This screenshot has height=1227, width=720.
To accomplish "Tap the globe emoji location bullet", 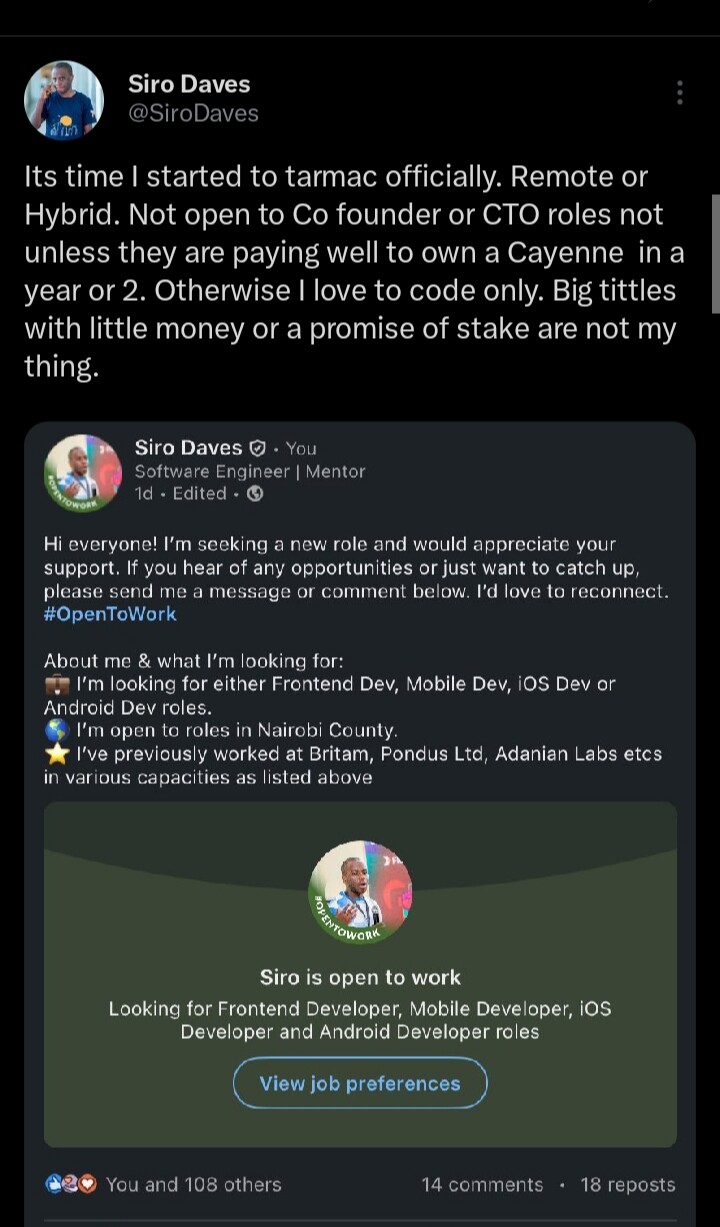I will 56,730.
